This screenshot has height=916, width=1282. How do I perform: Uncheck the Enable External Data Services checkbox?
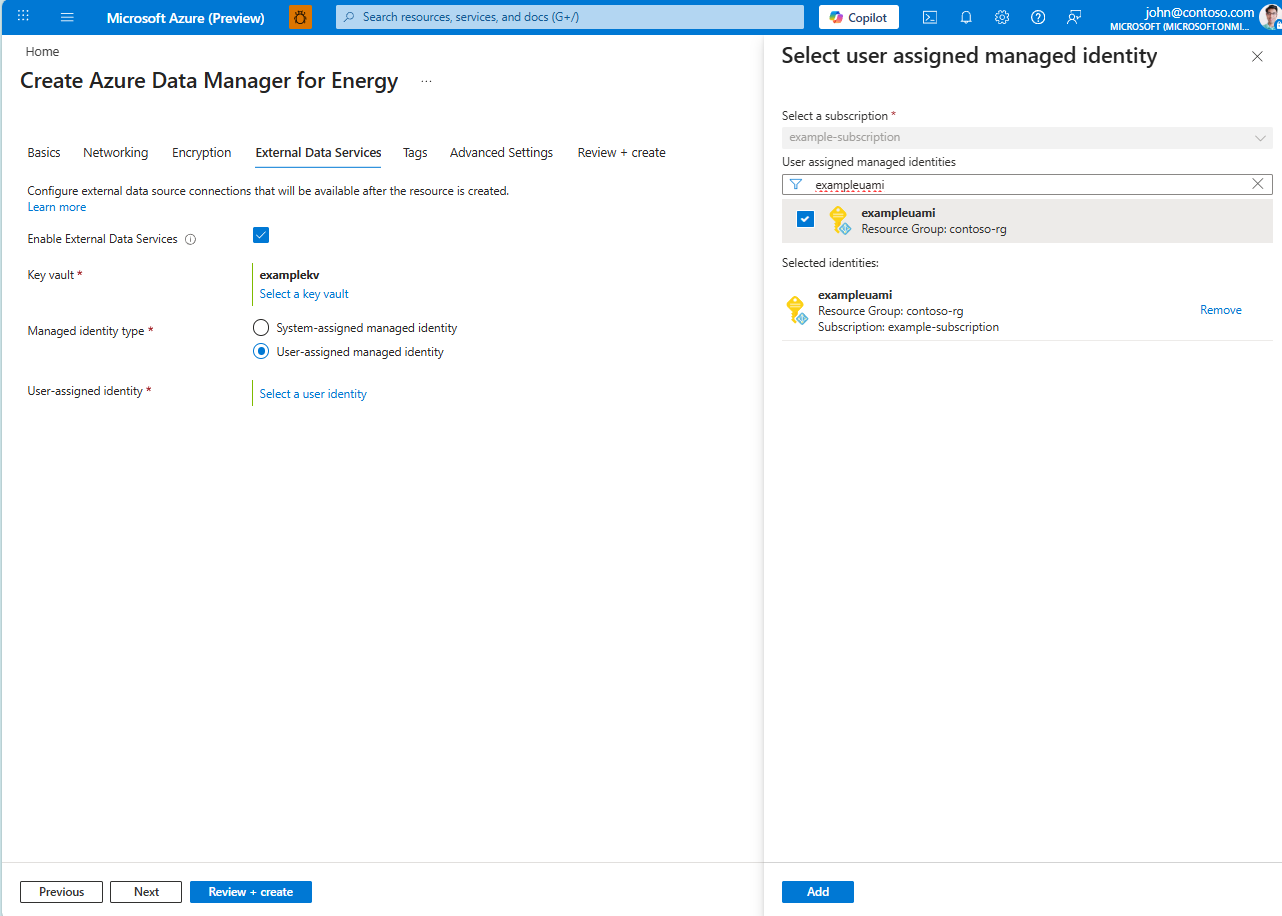click(x=261, y=235)
